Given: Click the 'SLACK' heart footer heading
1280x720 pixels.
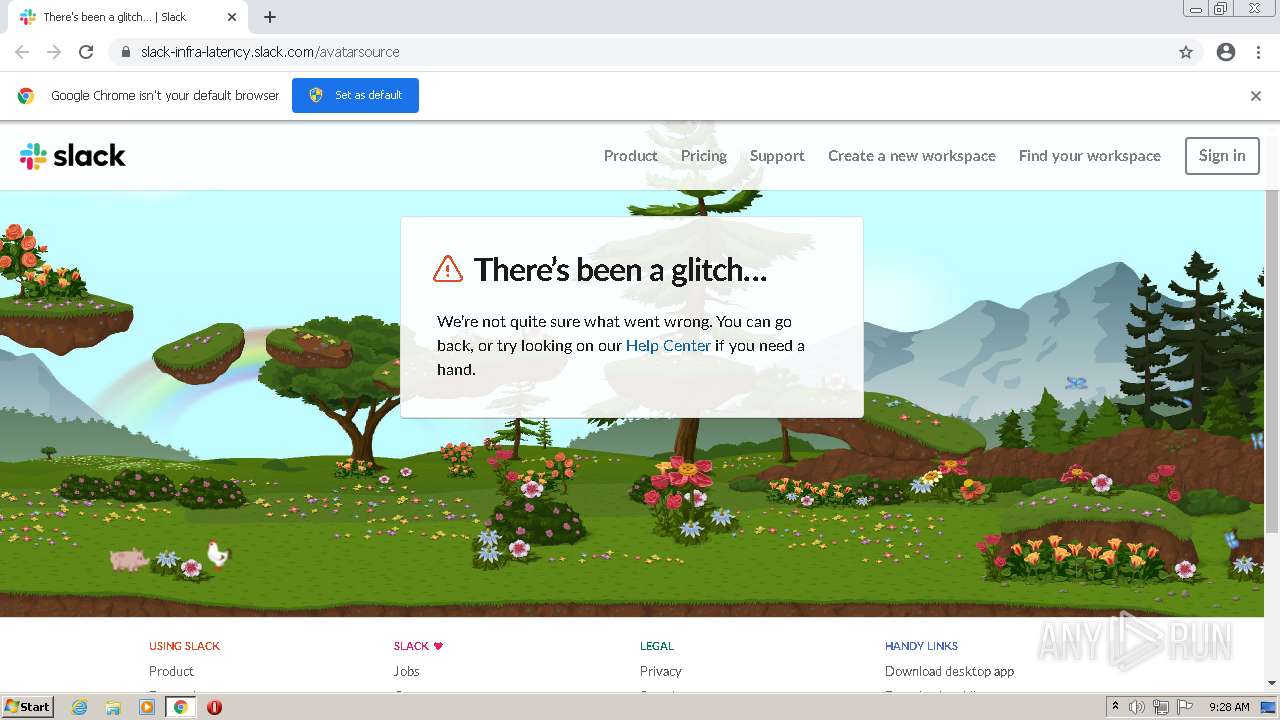Looking at the screenshot, I should point(418,646).
